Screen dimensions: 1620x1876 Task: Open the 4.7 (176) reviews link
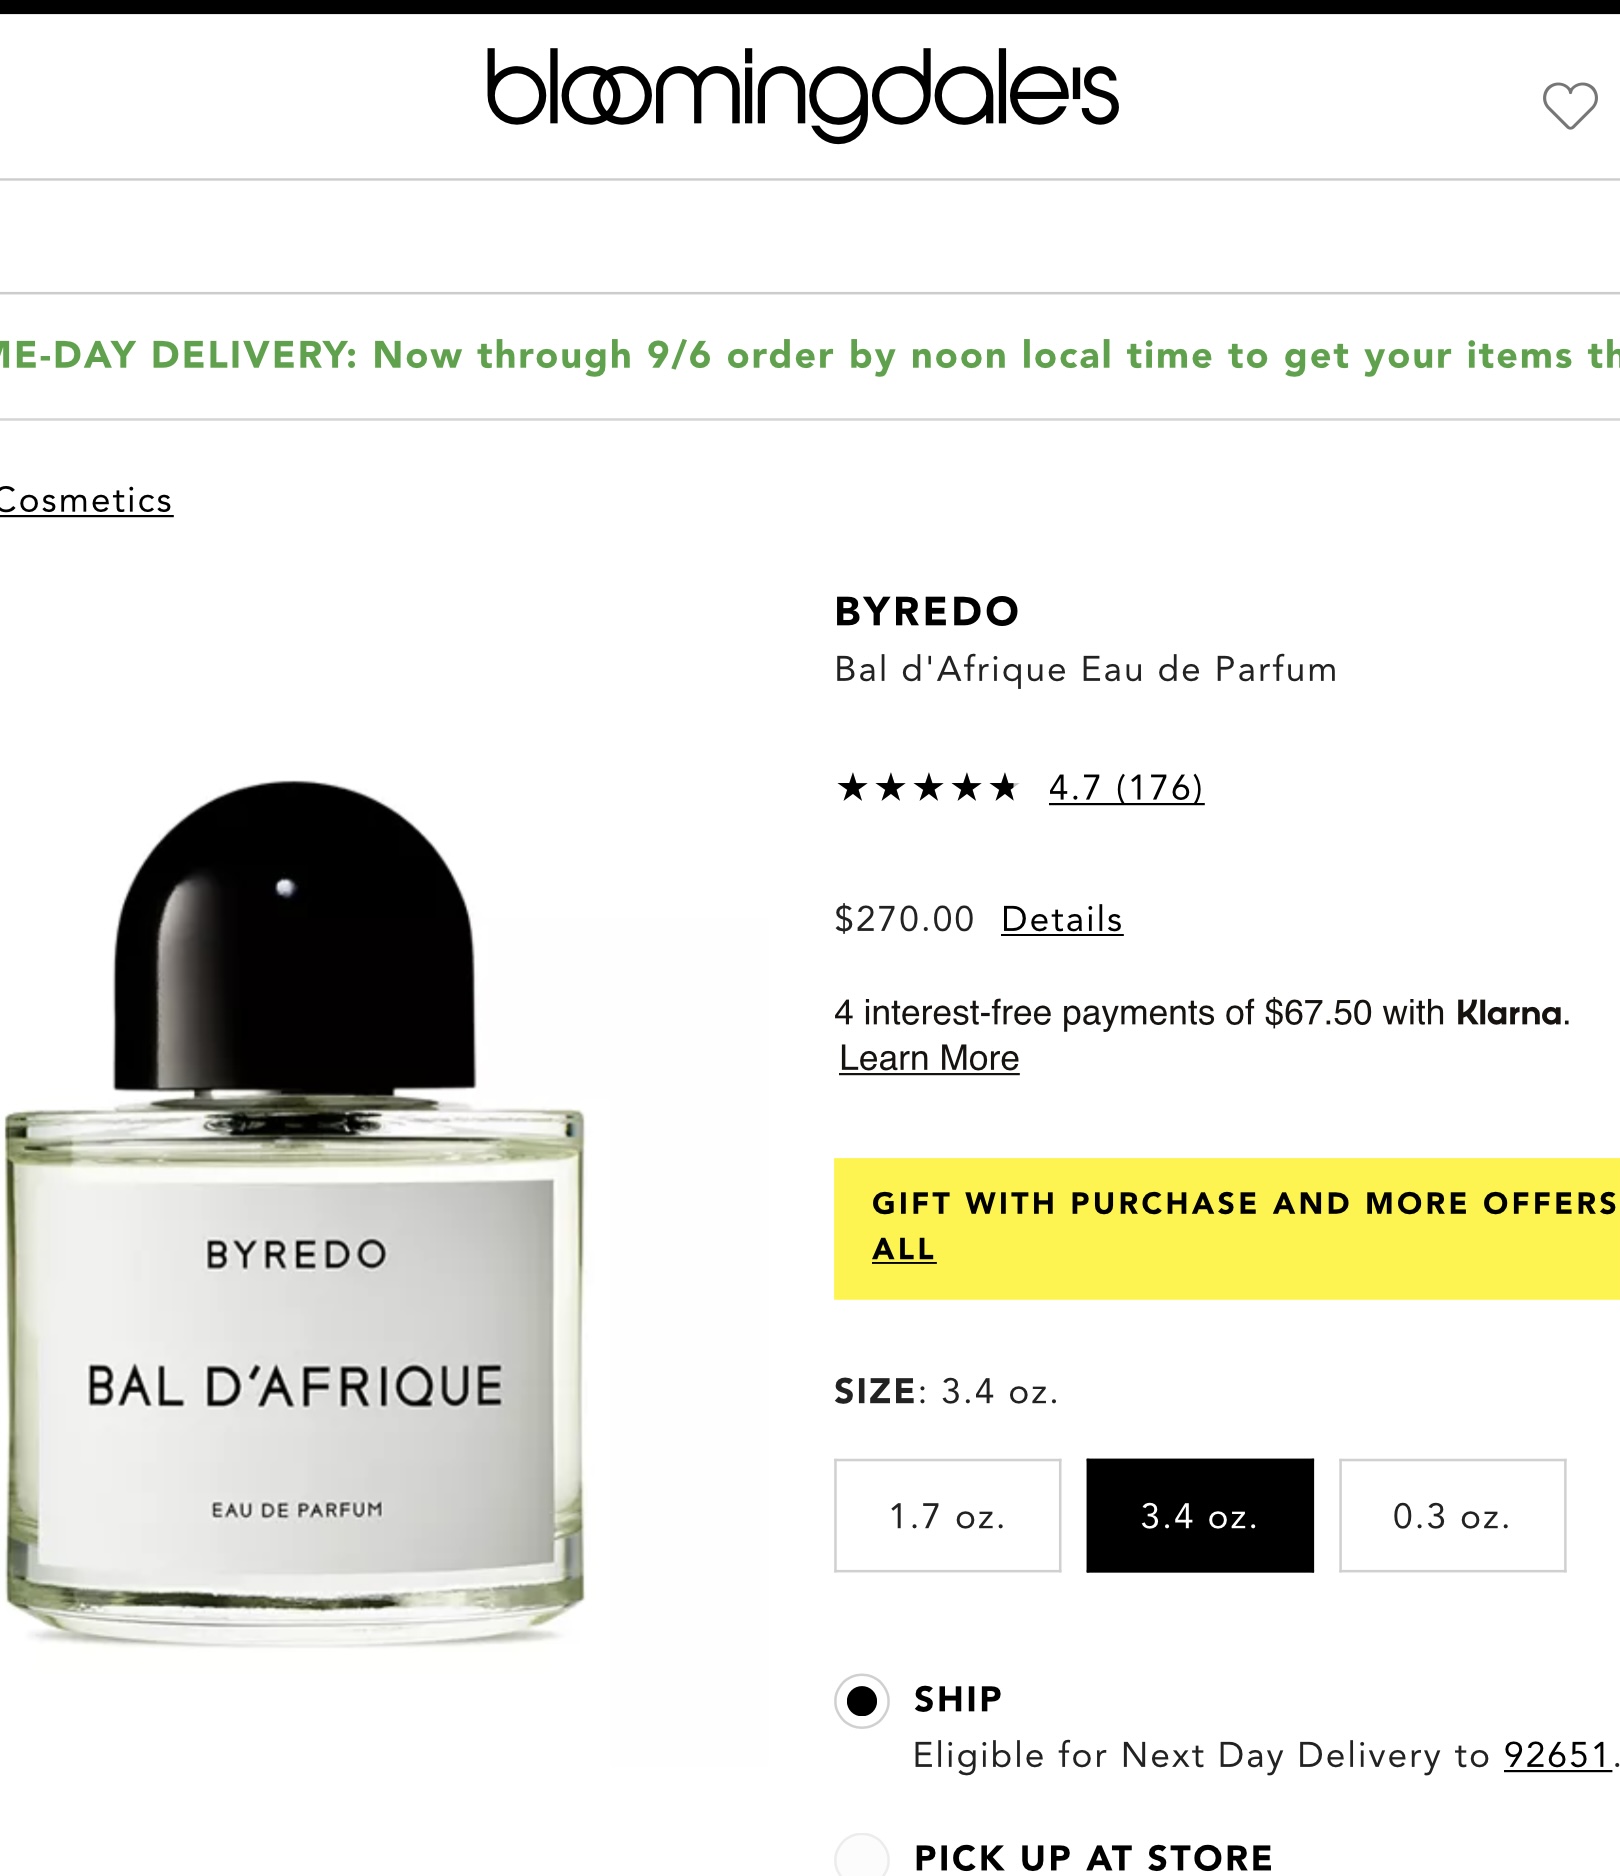point(1126,788)
